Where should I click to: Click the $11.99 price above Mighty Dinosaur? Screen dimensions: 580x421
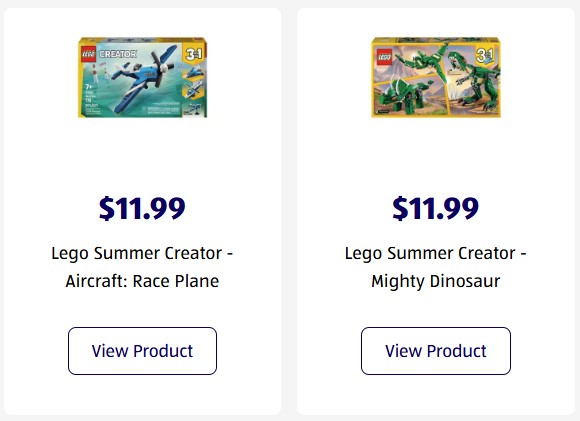tap(436, 208)
